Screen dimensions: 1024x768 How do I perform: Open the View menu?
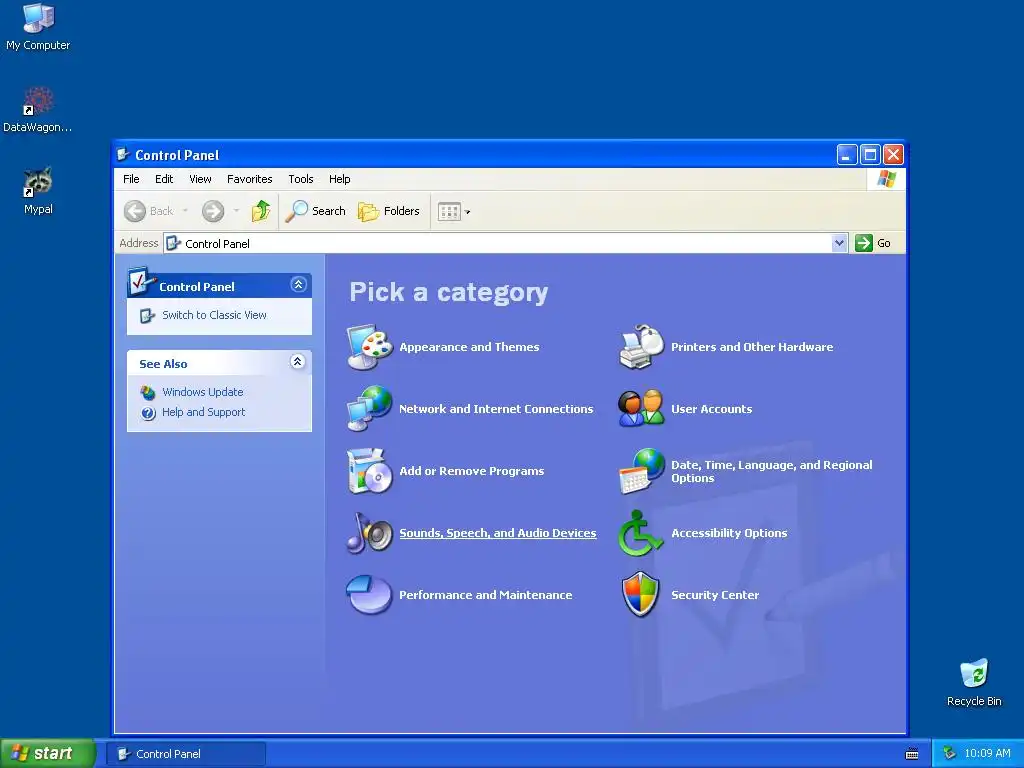click(x=200, y=179)
